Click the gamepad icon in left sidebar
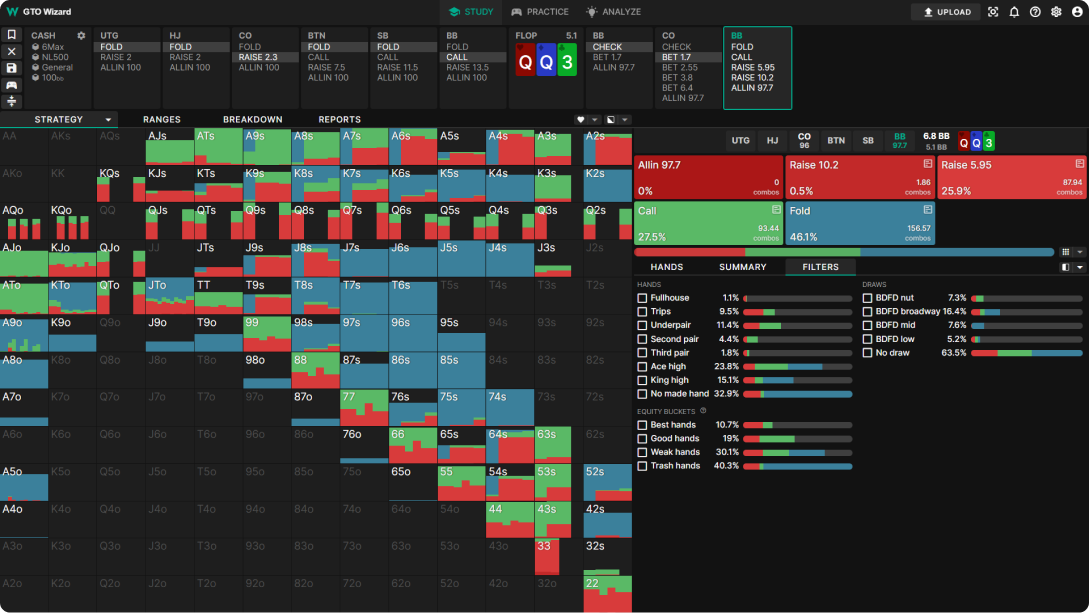Viewport: 1089px width, 613px height. (x=12, y=85)
